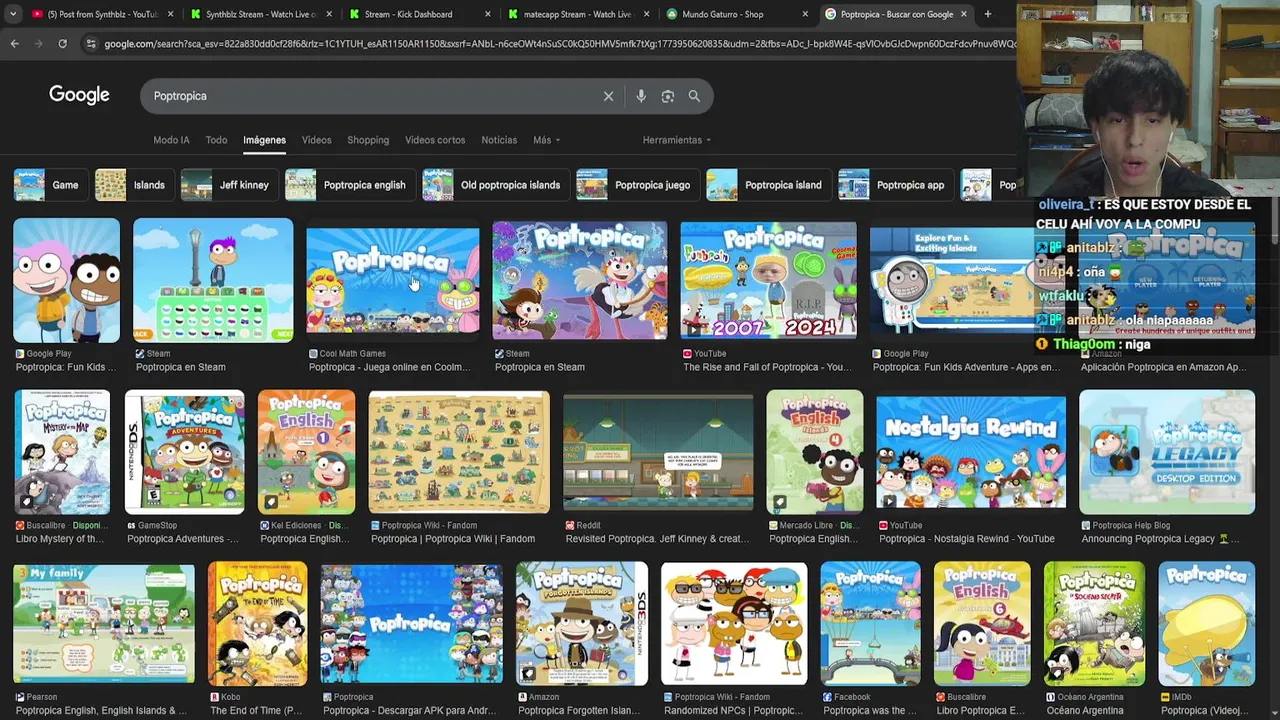Go back with browser back arrow
The width and height of the screenshot is (1280, 720).
click(14, 44)
